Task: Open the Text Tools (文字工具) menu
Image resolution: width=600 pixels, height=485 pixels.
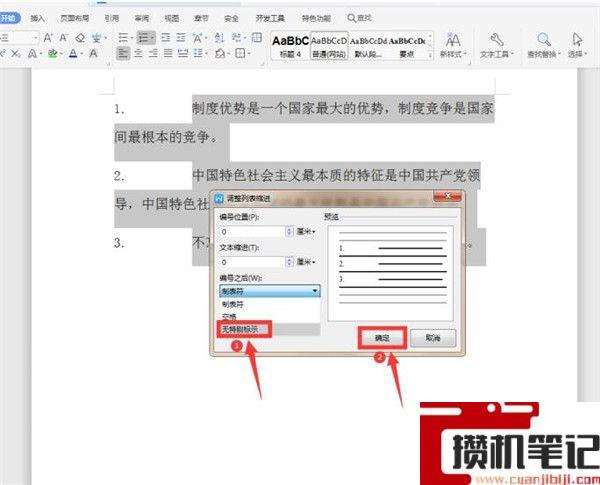Action: [497, 45]
